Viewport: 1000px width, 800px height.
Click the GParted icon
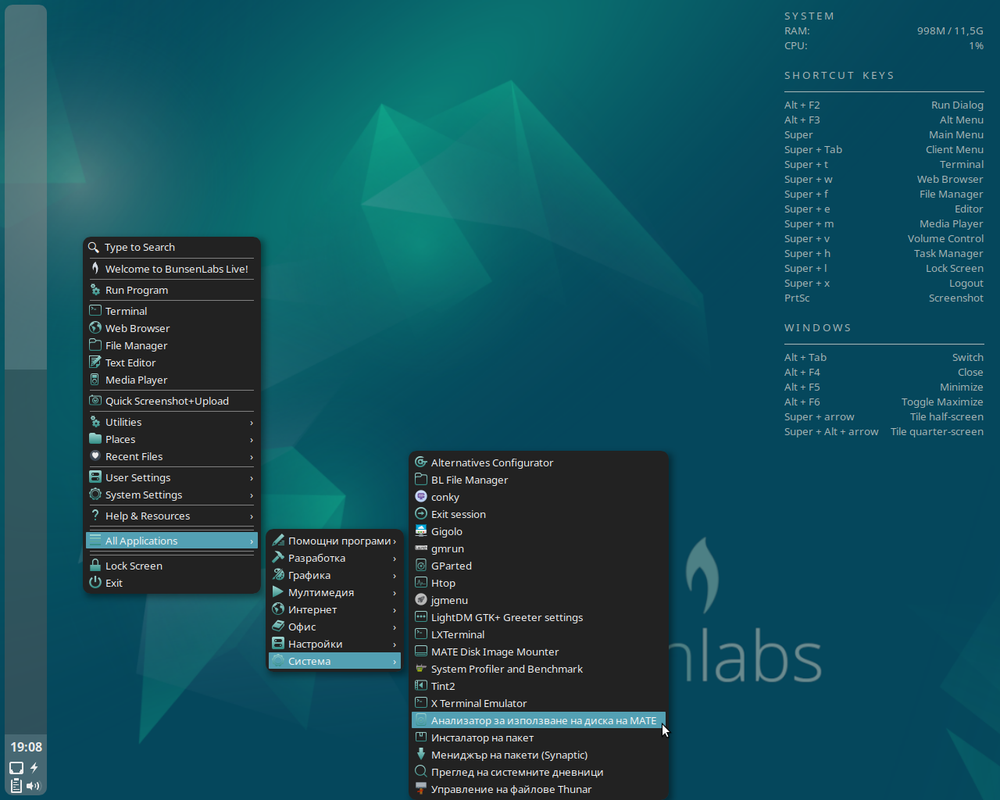click(421, 565)
